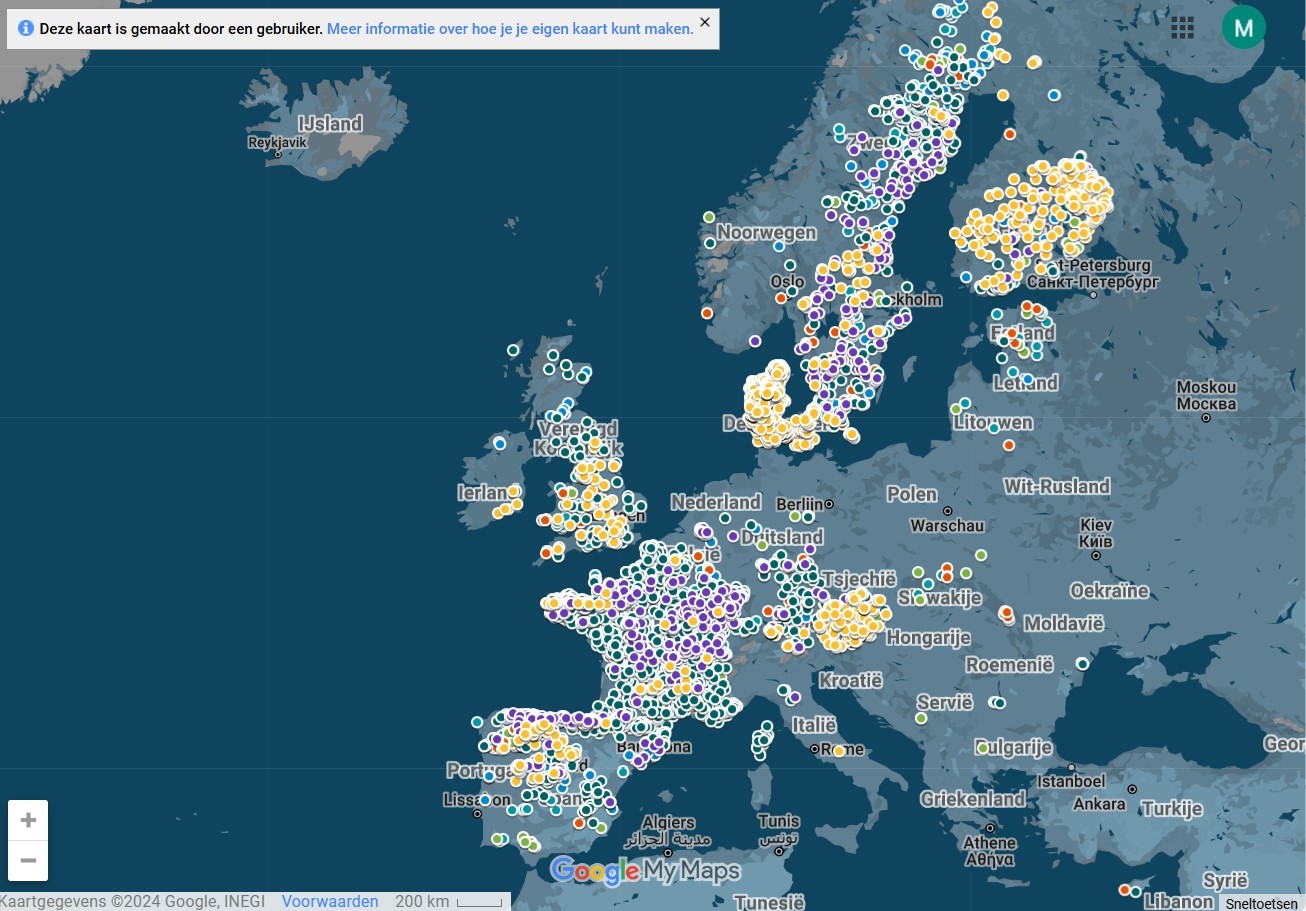
Task: Click the Oslo city label
Action: [x=788, y=282]
